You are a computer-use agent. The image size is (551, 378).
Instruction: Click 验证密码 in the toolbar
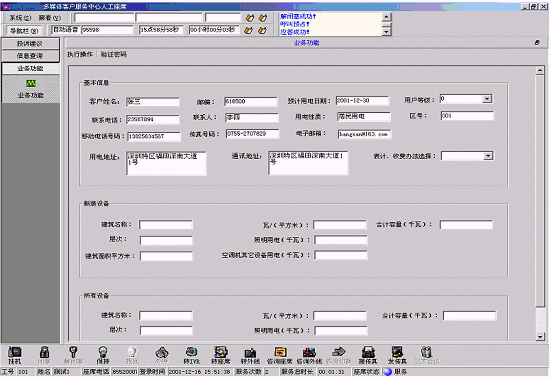click(x=114, y=54)
